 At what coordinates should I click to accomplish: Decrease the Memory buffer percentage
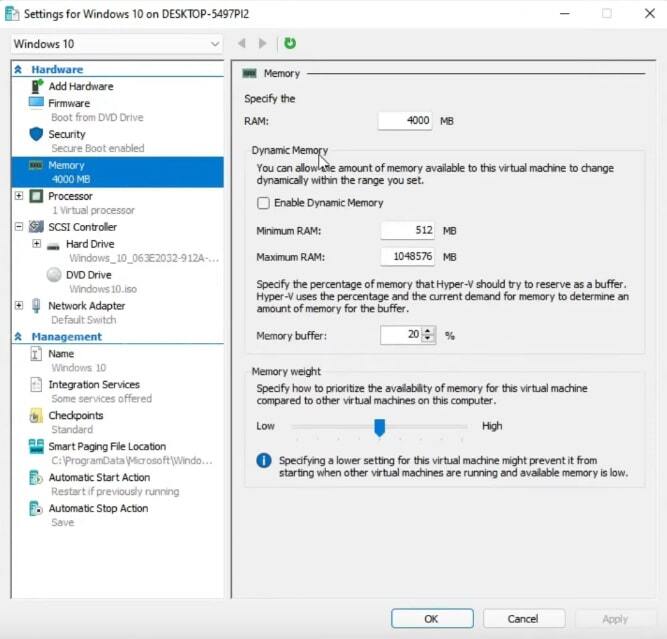coord(428,338)
